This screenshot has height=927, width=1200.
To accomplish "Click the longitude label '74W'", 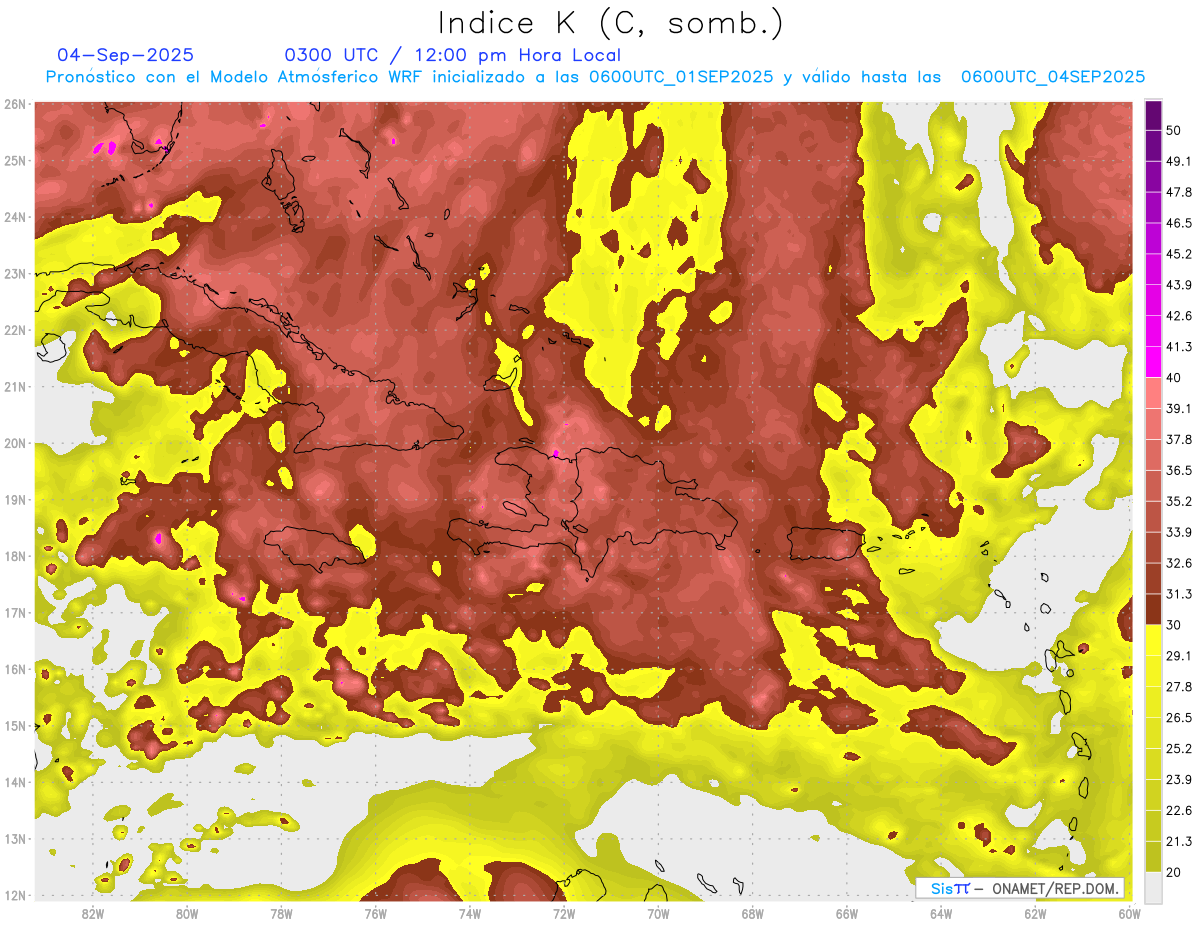I will (470, 914).
